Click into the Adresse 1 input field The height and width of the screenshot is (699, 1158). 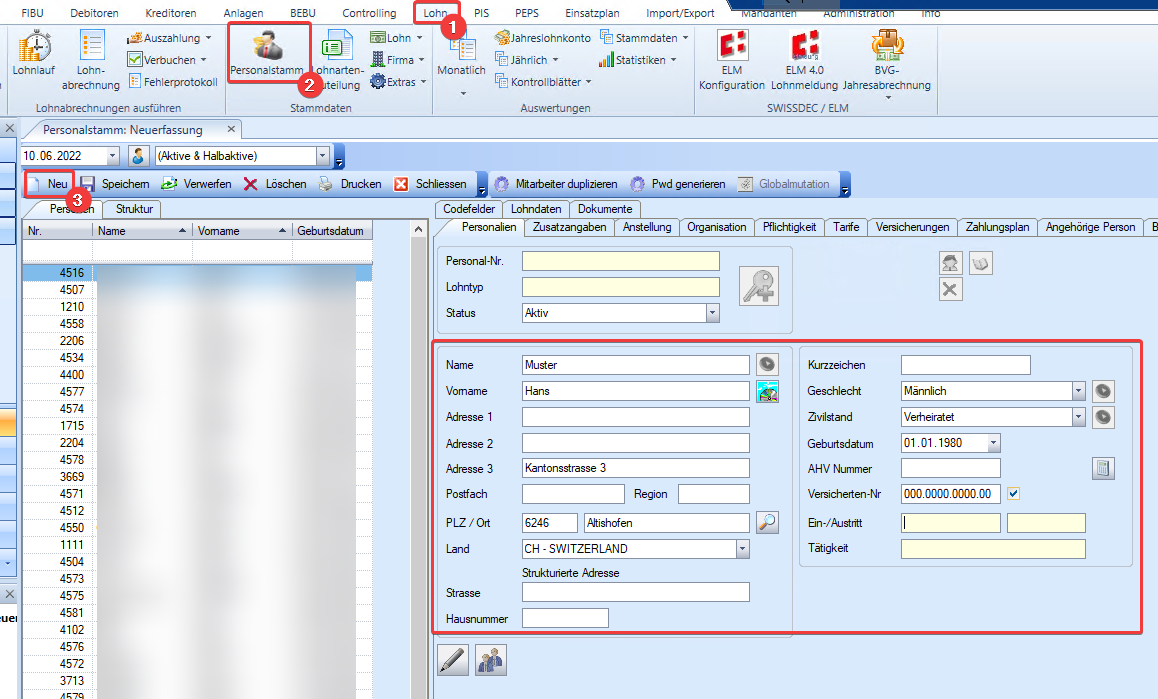click(x=635, y=417)
